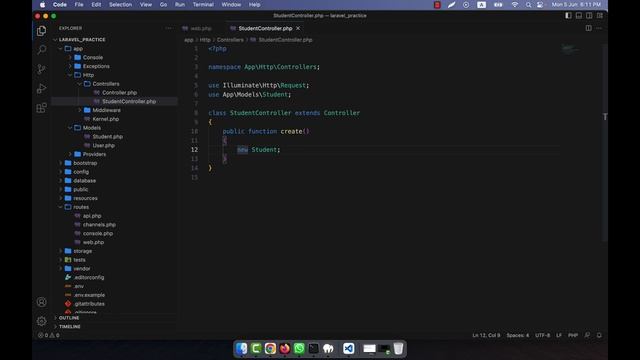Open the Manage gear icon
The image size is (640, 360).
pyautogui.click(x=41, y=321)
